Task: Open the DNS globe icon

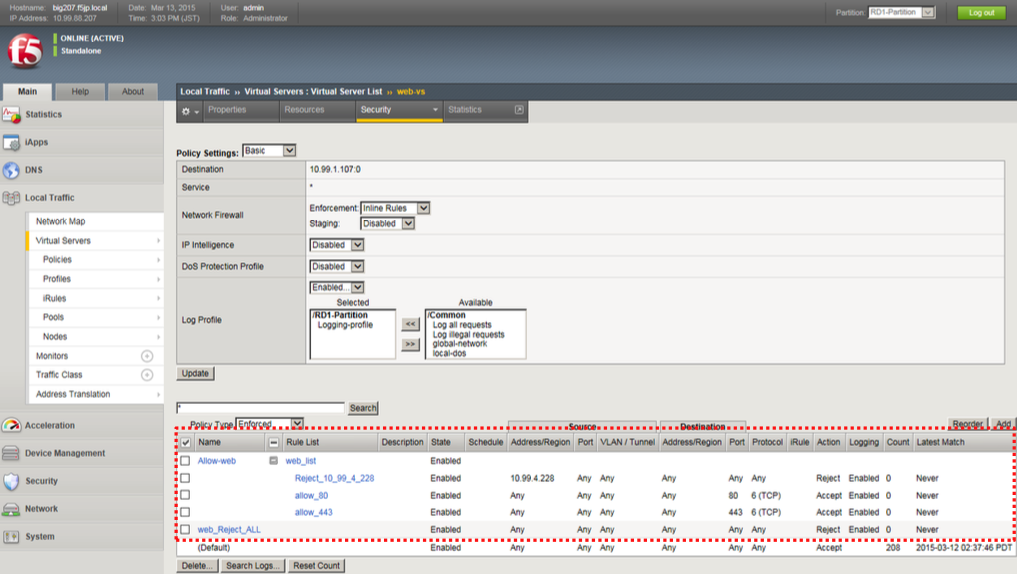Action: pos(11,170)
